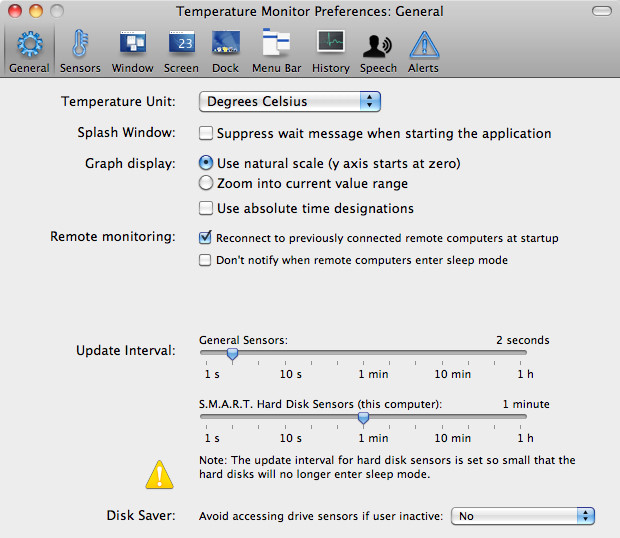Select Use natural scale radio button
Screen dimensions: 620x538
206,163
